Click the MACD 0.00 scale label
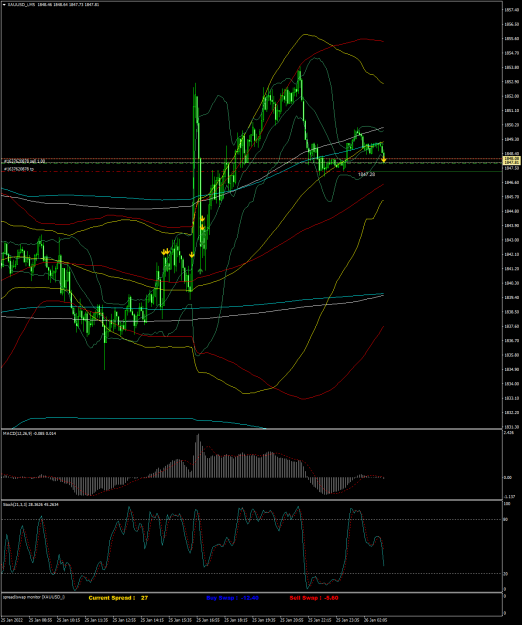Screen dimensions: 522x625 [x=508, y=477]
